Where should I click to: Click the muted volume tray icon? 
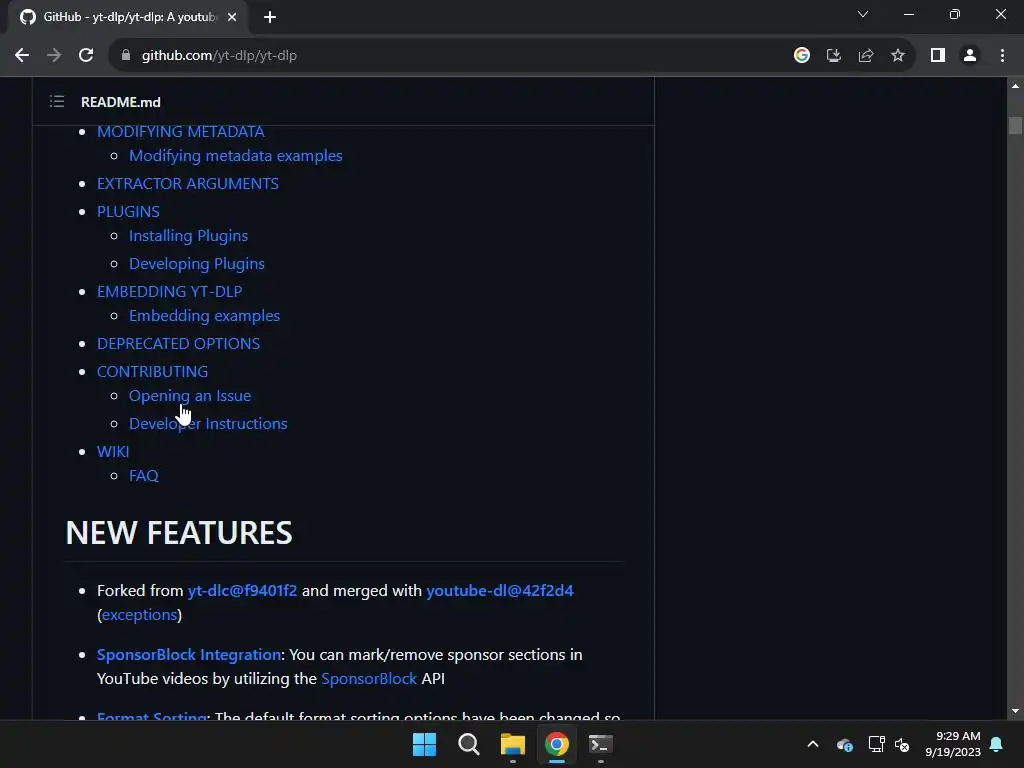click(902, 744)
